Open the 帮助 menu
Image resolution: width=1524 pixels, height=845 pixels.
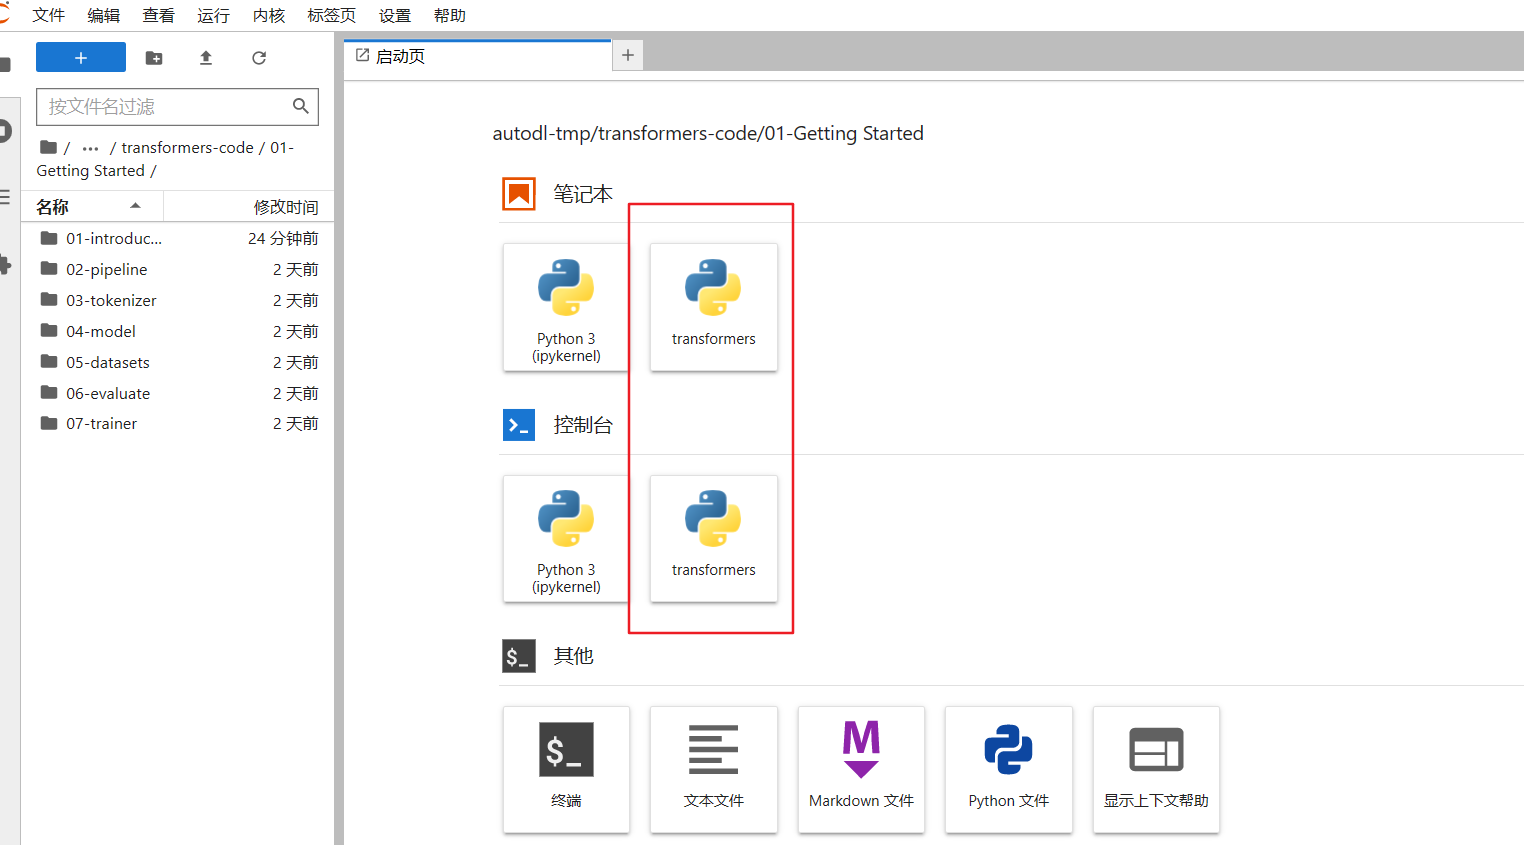[x=450, y=15]
